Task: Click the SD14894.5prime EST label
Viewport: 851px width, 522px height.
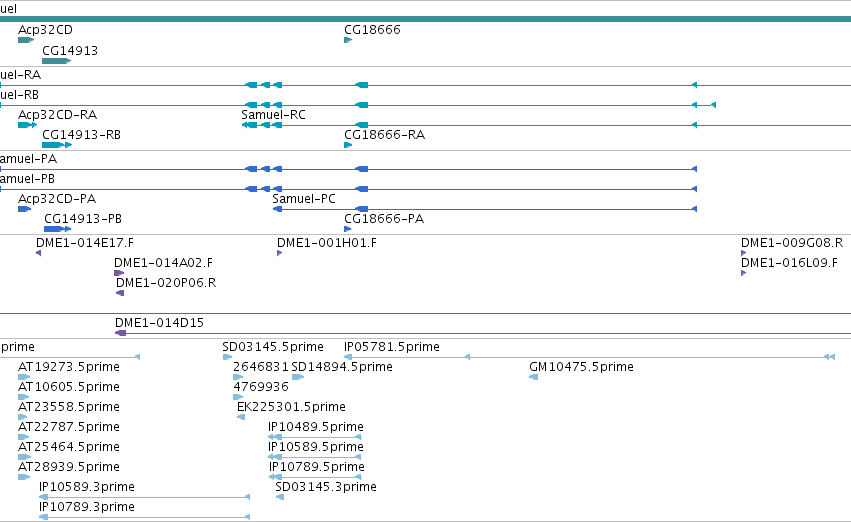Action: (342, 367)
